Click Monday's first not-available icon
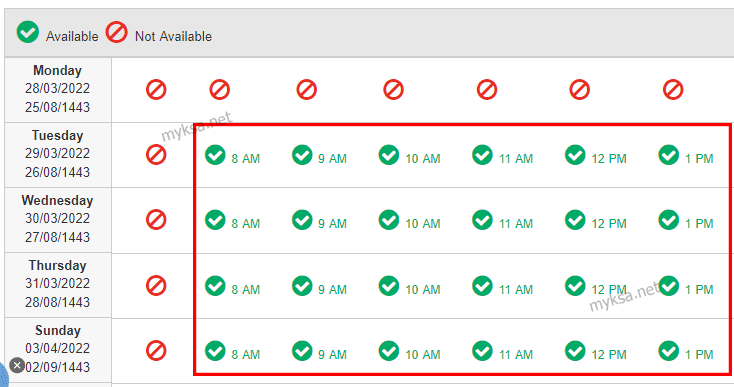Viewport: 734px width, 387px height. [x=156, y=89]
